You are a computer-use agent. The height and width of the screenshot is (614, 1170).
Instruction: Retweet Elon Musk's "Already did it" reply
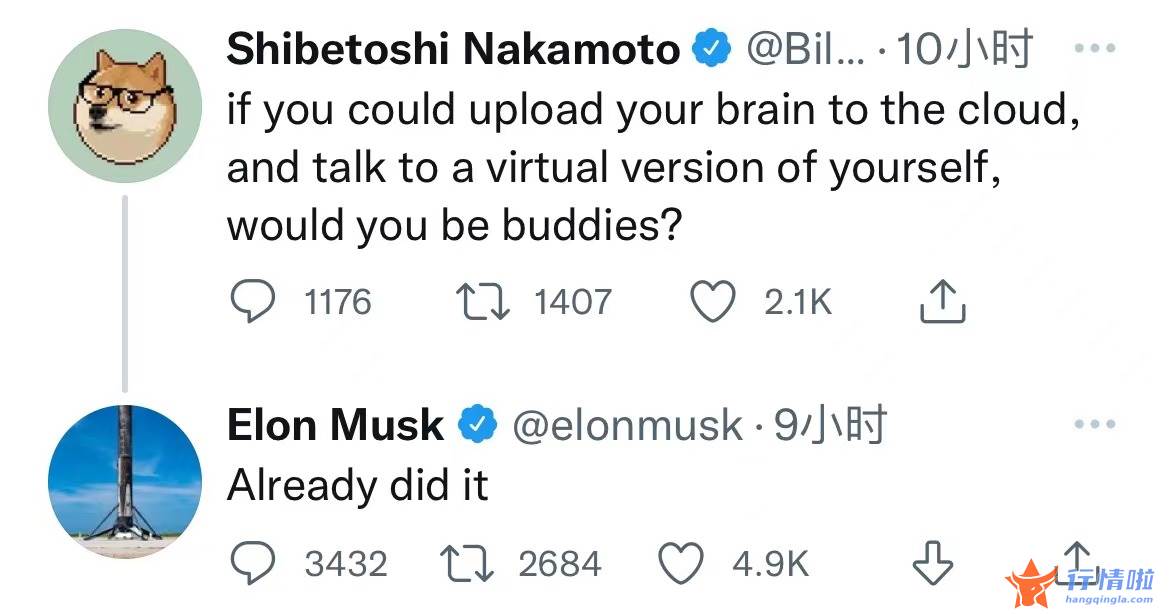click(x=467, y=564)
